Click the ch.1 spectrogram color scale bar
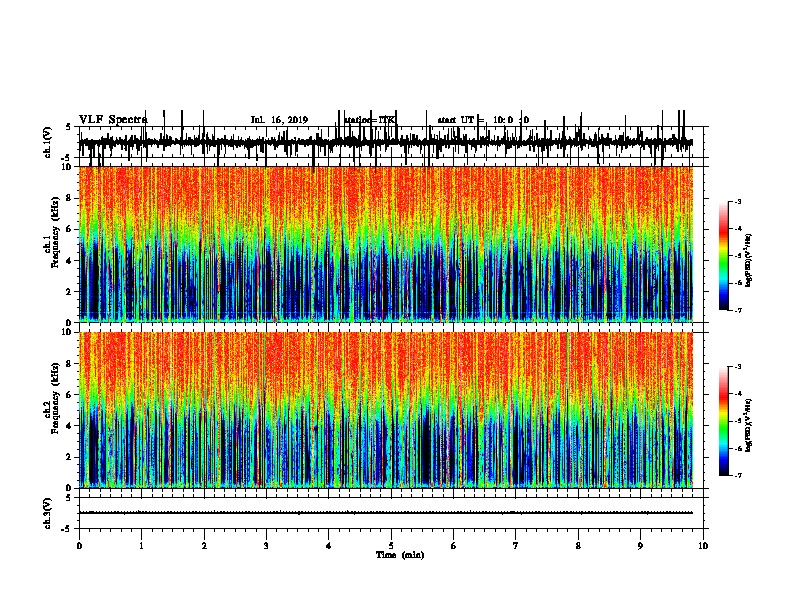The height and width of the screenshot is (612, 792). (x=724, y=255)
